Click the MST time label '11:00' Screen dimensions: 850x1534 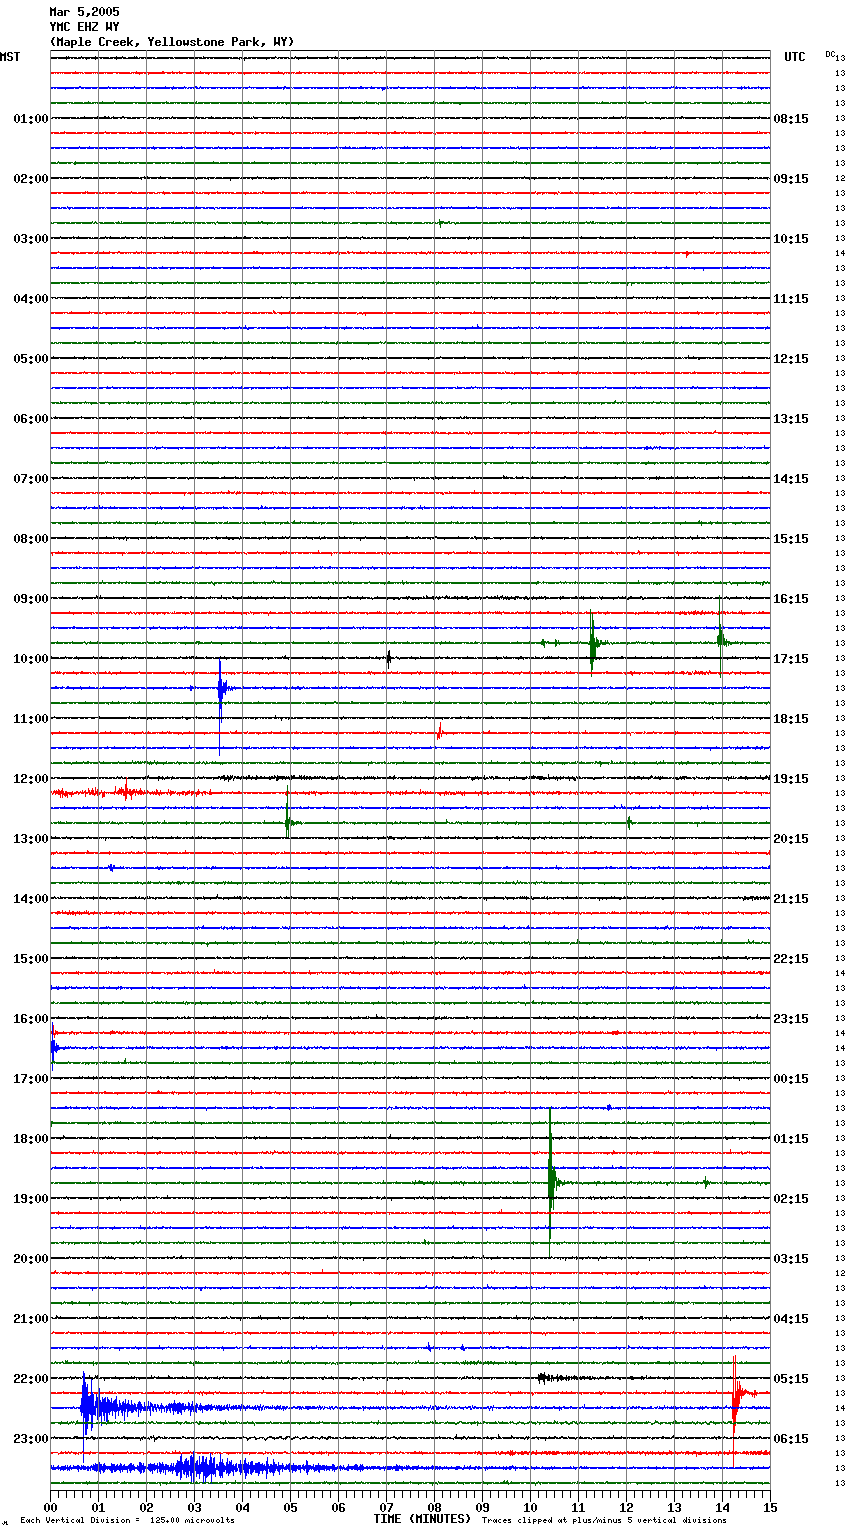click(x=31, y=719)
